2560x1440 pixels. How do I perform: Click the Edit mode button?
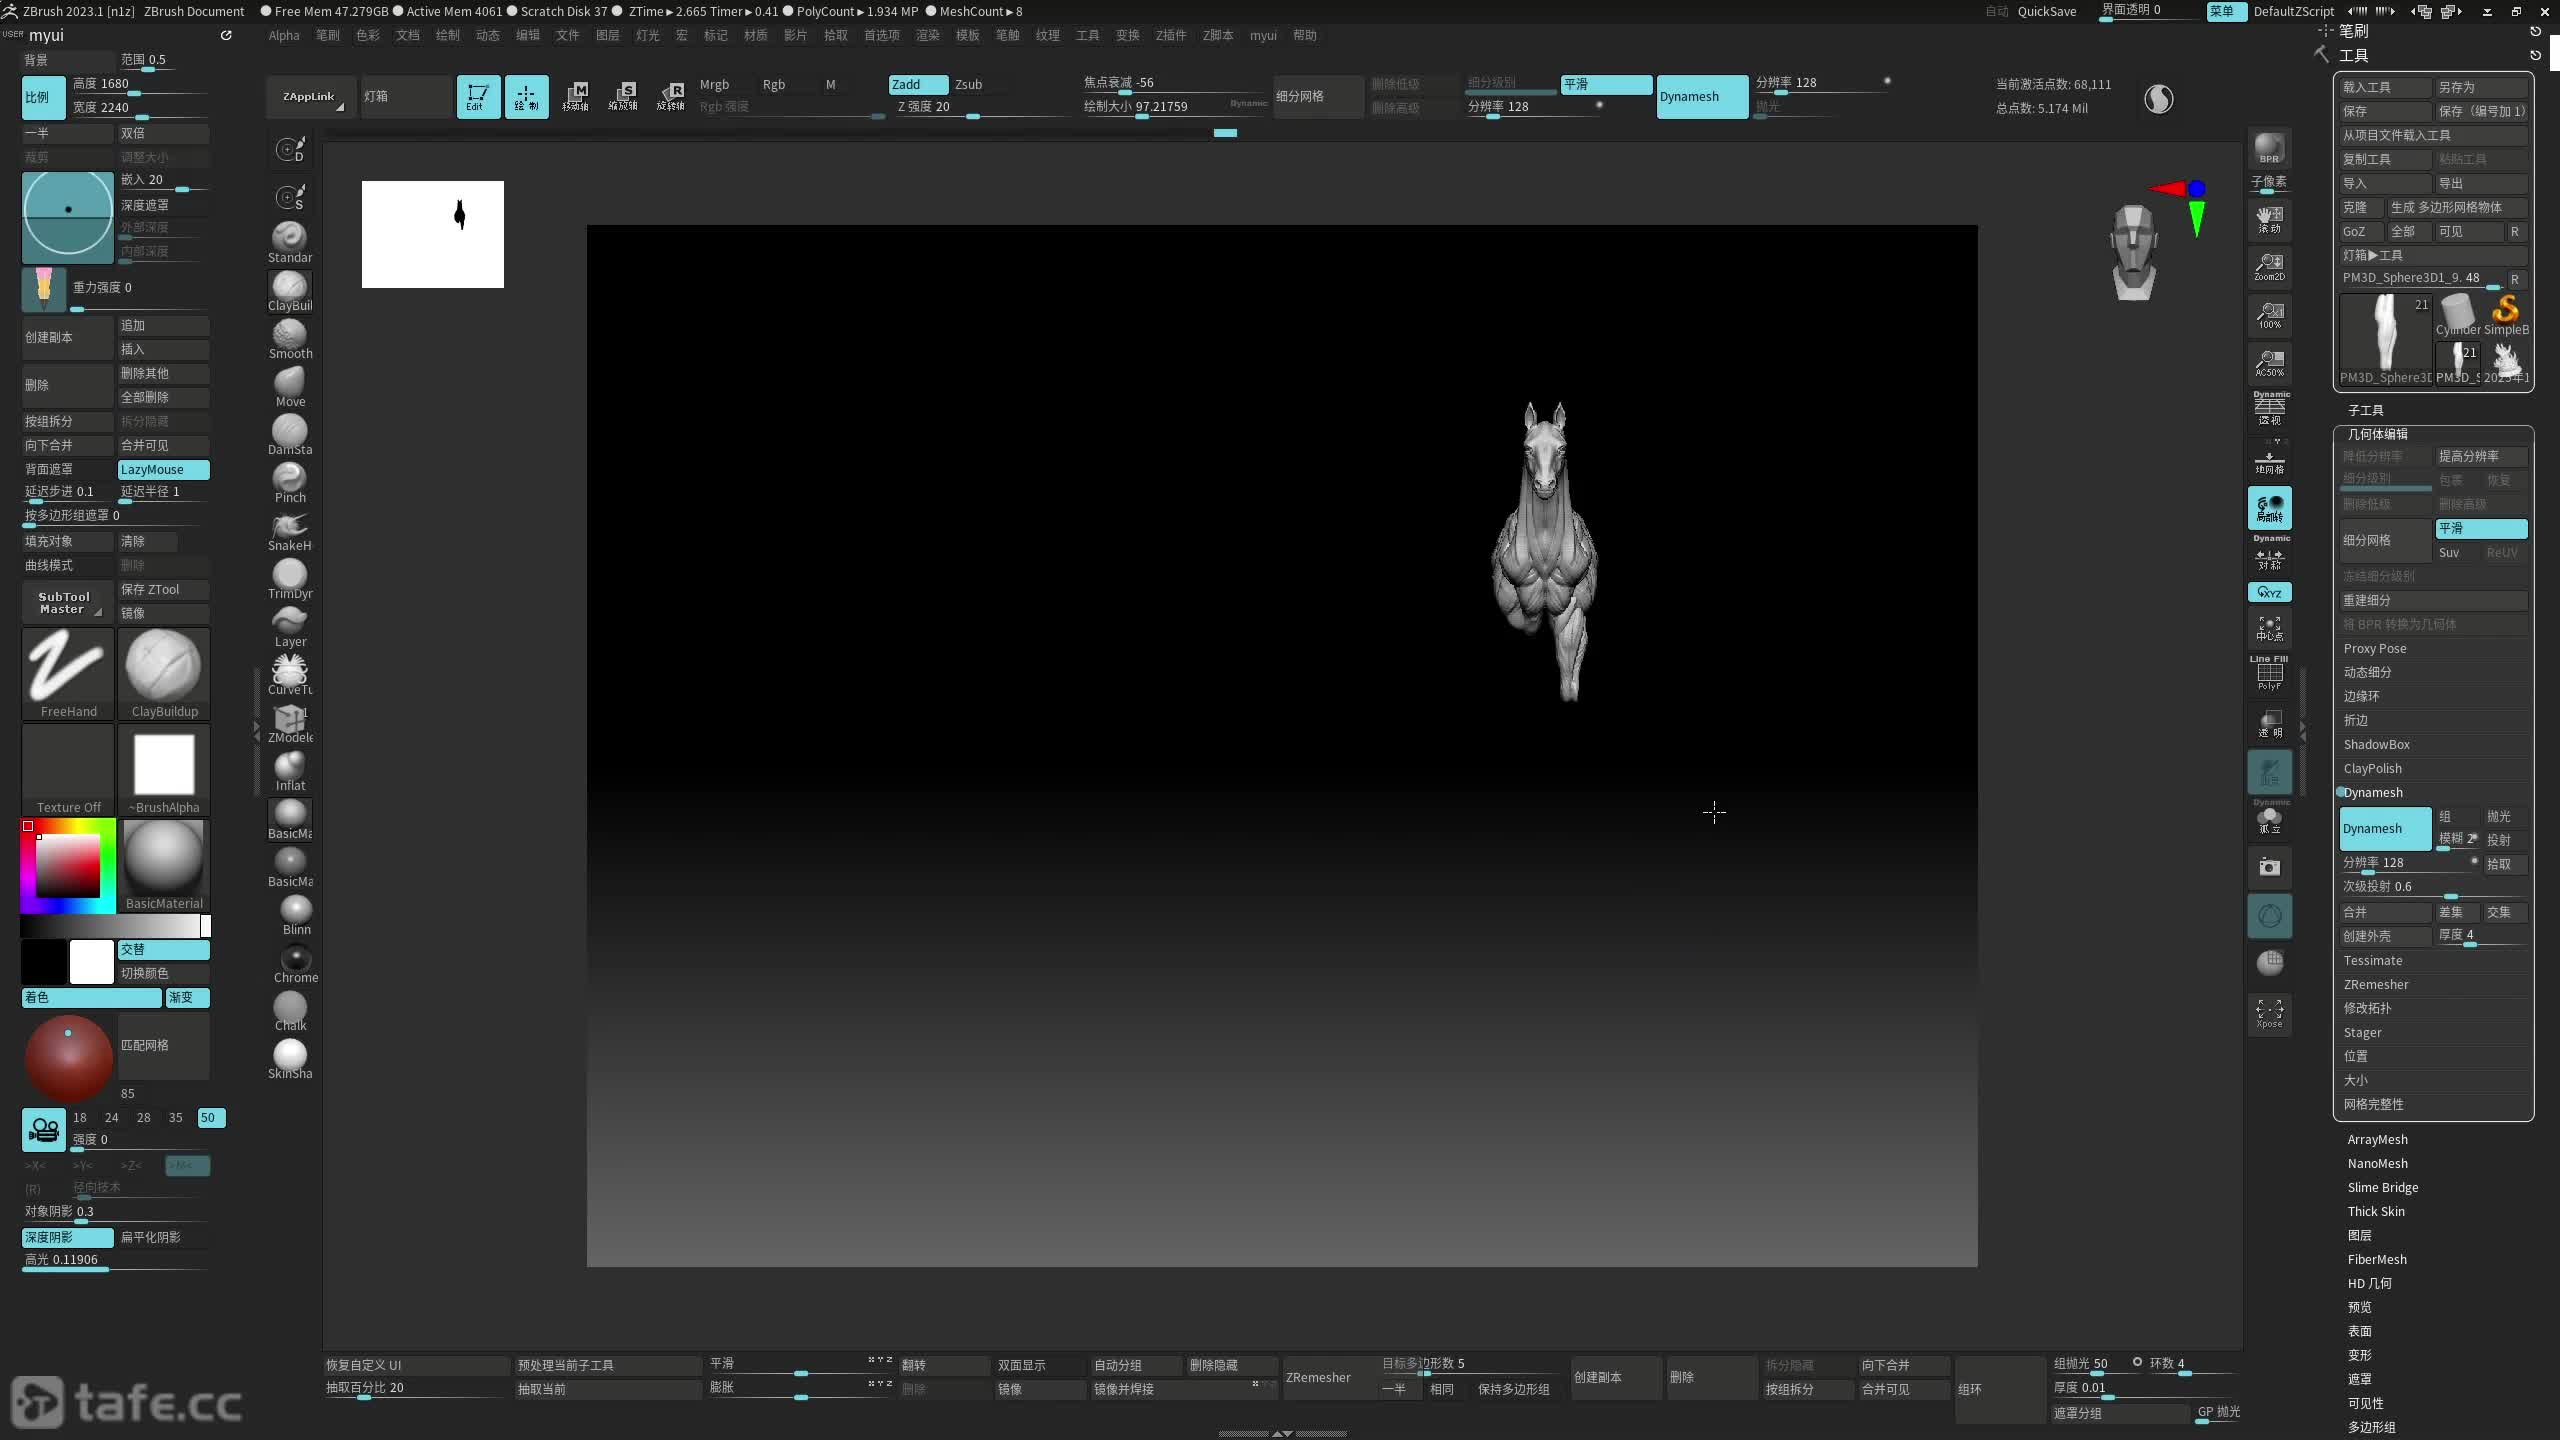(x=478, y=97)
